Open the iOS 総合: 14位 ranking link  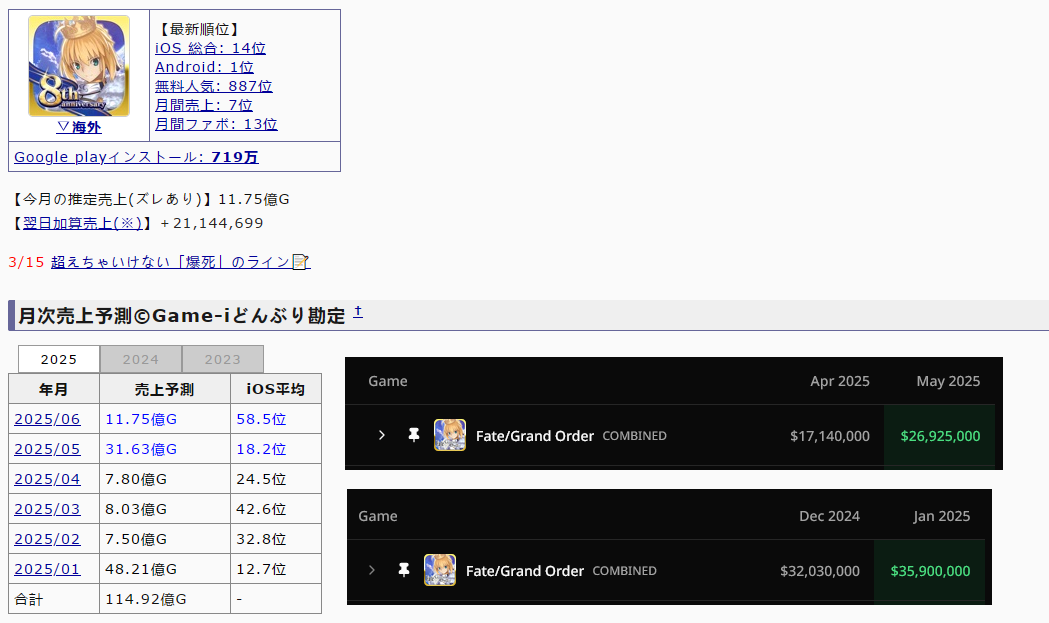click(x=210, y=48)
